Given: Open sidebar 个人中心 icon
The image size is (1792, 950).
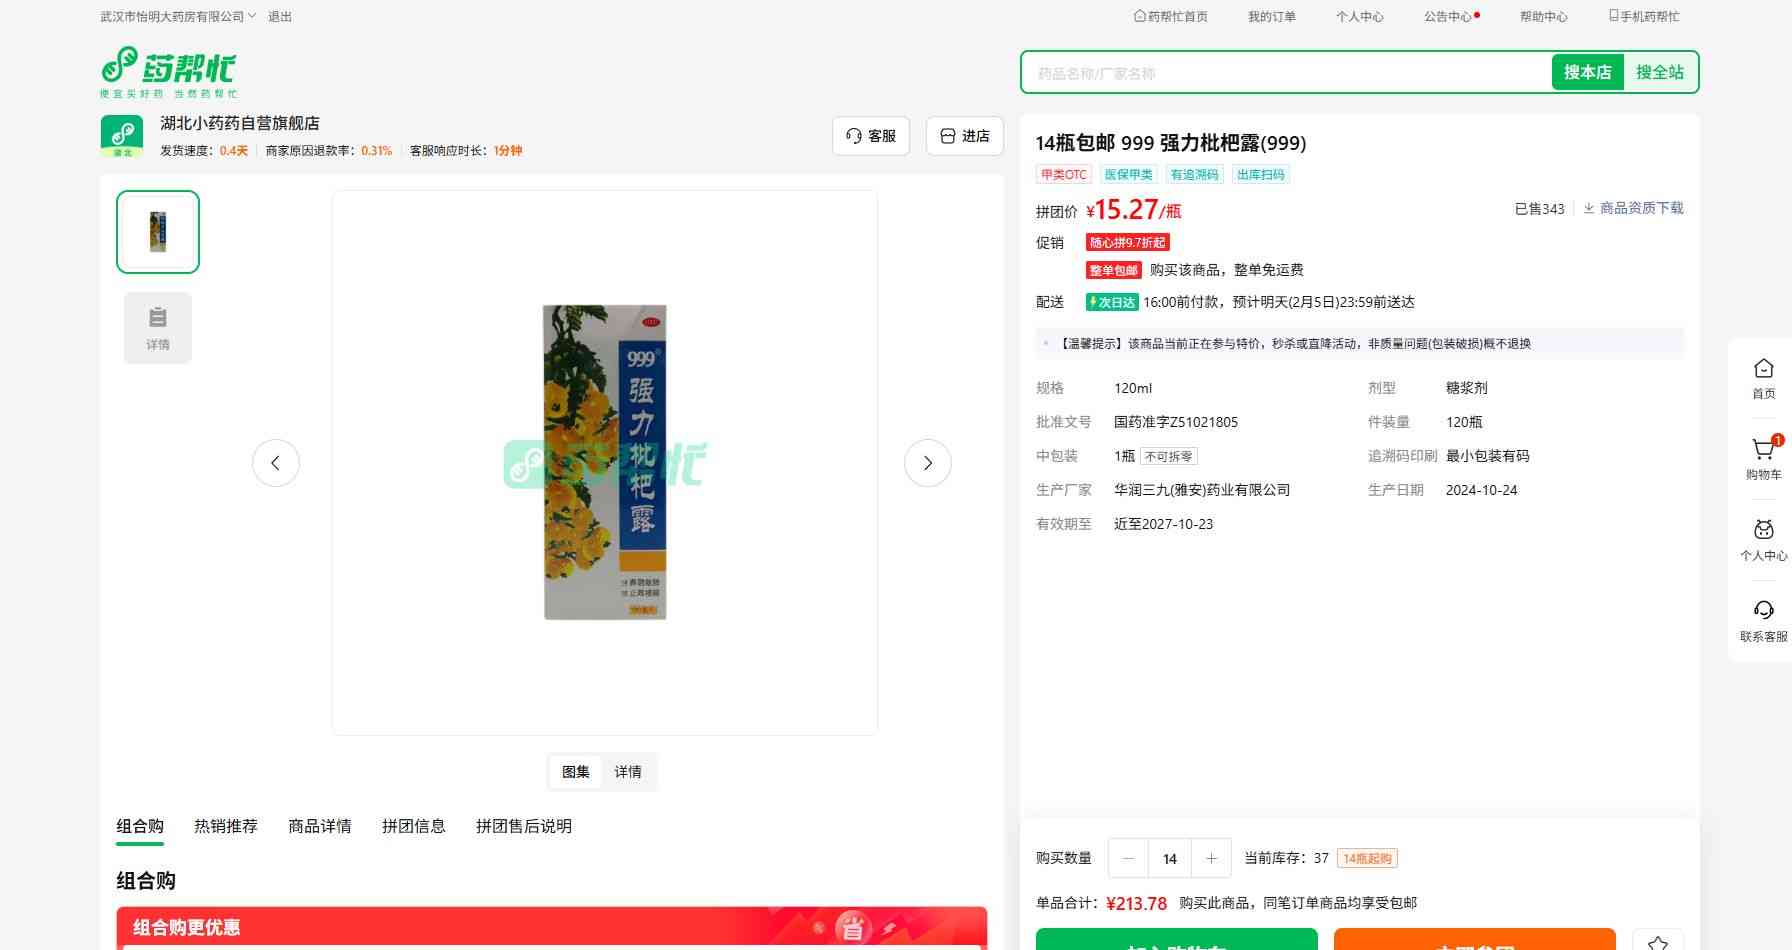Looking at the screenshot, I should tap(1763, 533).
